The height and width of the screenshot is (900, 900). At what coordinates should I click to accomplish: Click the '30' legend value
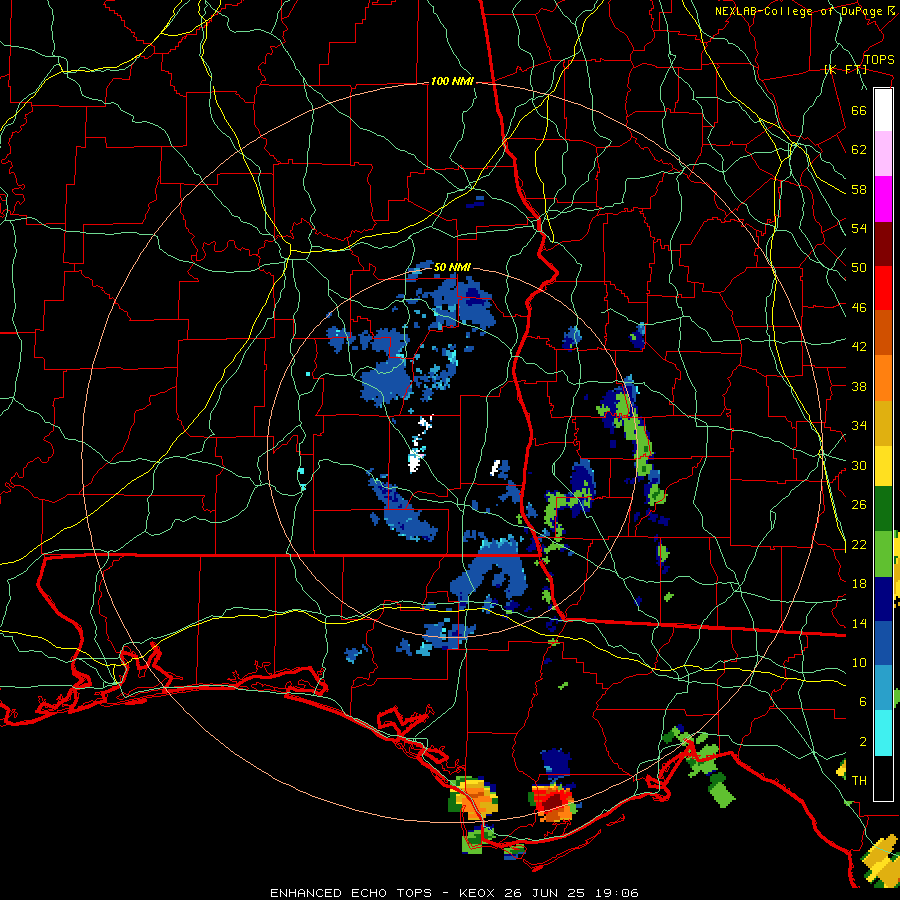[x=859, y=465]
